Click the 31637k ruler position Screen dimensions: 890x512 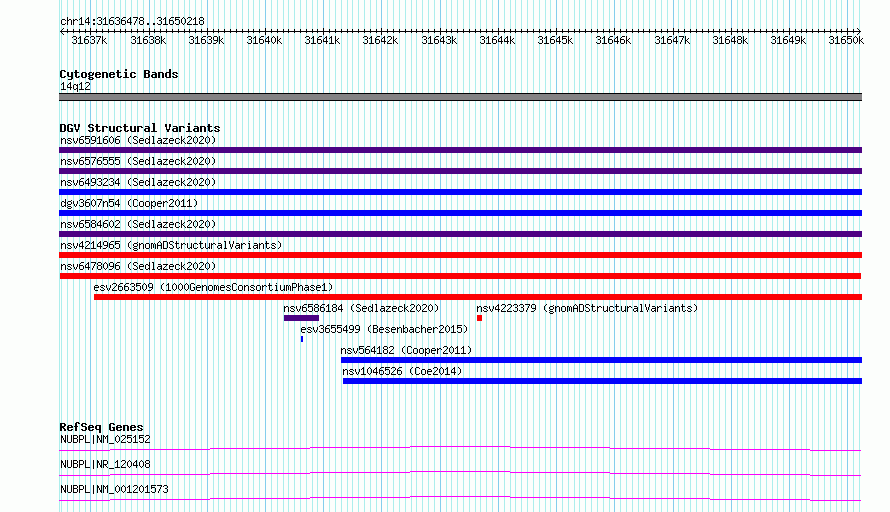pyautogui.click(x=89, y=40)
